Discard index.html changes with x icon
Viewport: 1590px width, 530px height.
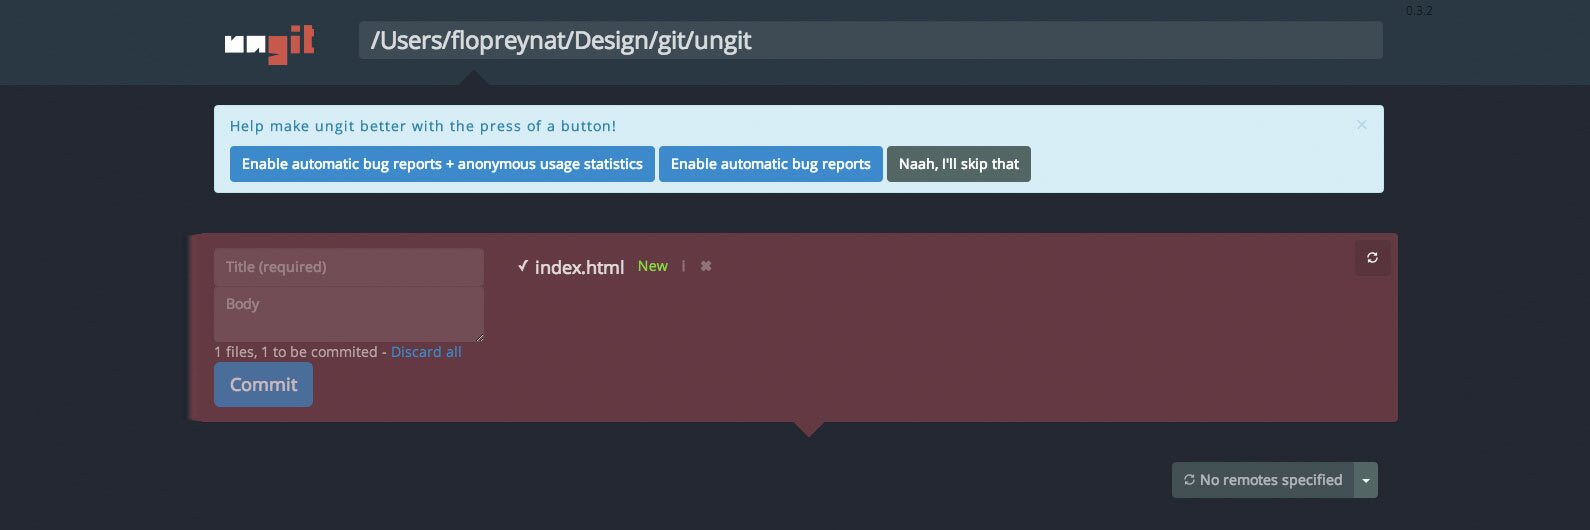pyautogui.click(x=706, y=266)
